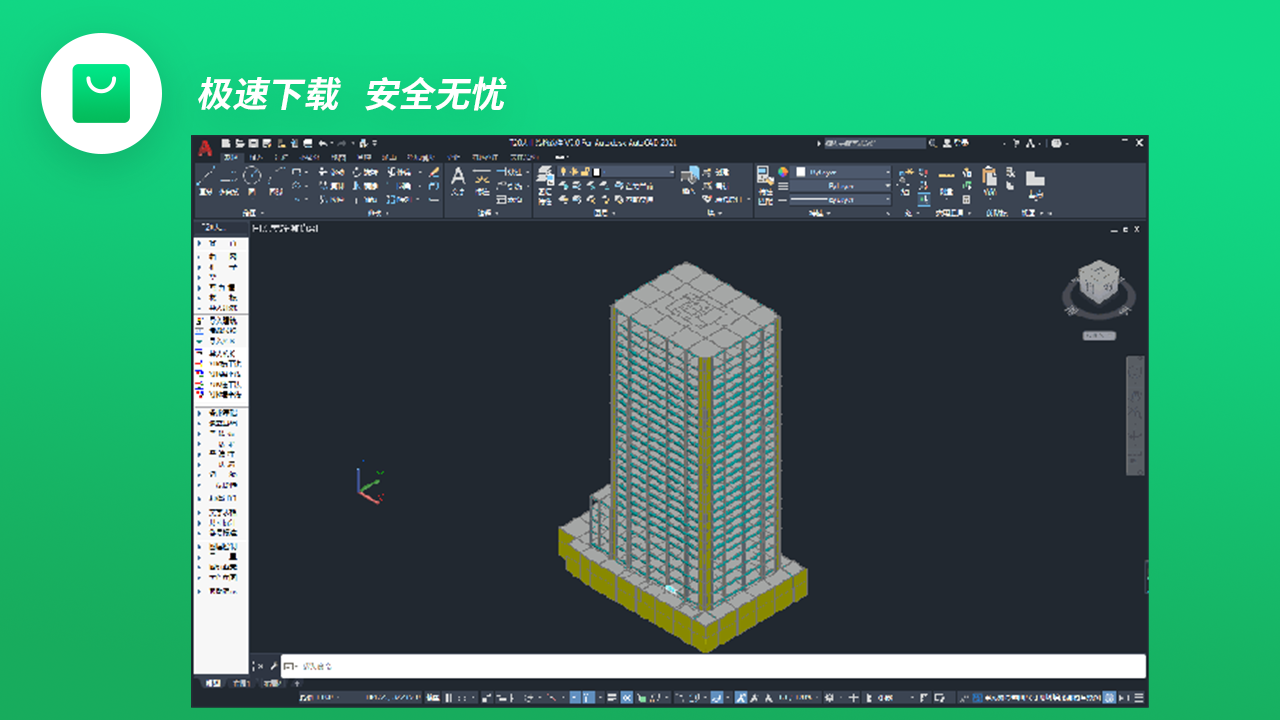Open the color picker on the ribbon

pos(781,172)
